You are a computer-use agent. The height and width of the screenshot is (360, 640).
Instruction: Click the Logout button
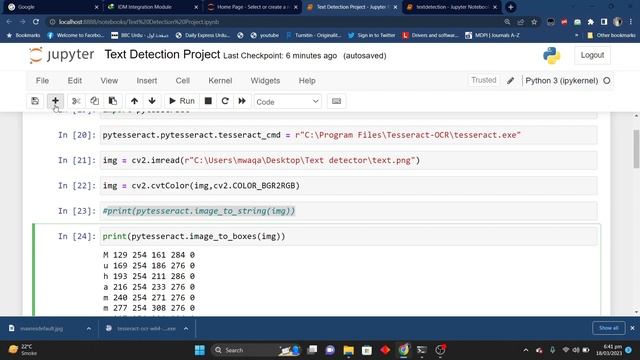[592, 55]
